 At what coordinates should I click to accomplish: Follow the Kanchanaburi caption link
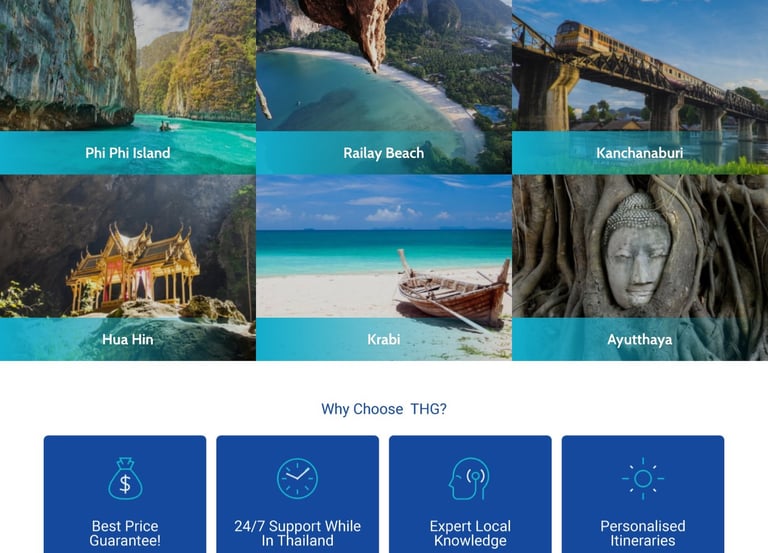click(x=640, y=153)
